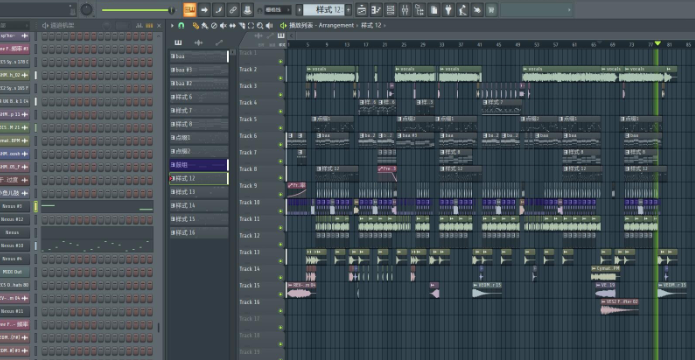Select pattern Bbaa #3 in the picker
The image size is (695, 360).
[x=199, y=70]
